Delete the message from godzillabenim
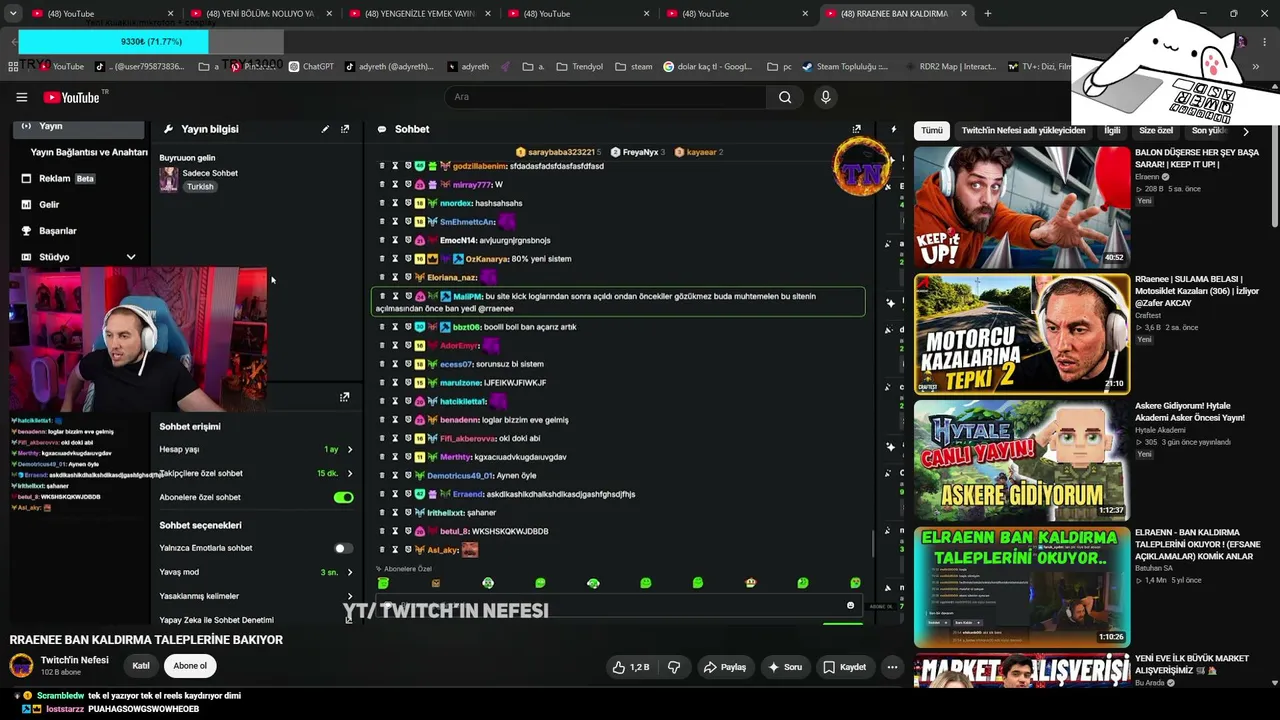The width and height of the screenshot is (1280, 720). click(382, 166)
